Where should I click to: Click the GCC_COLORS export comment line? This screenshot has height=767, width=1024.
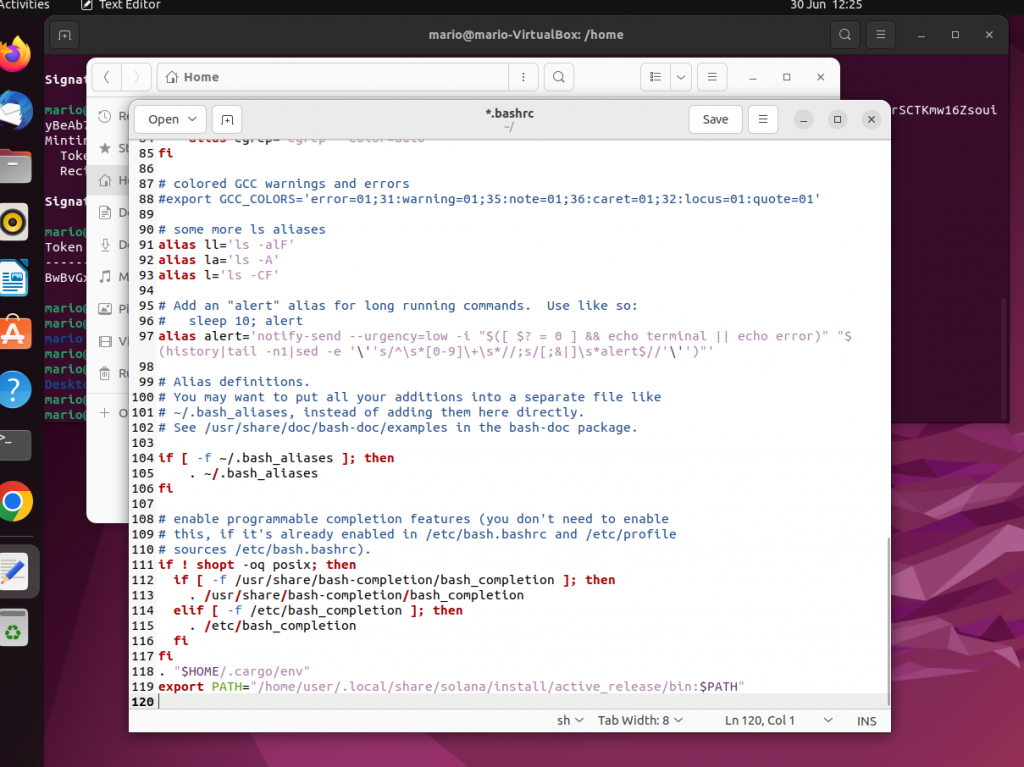[489, 199]
